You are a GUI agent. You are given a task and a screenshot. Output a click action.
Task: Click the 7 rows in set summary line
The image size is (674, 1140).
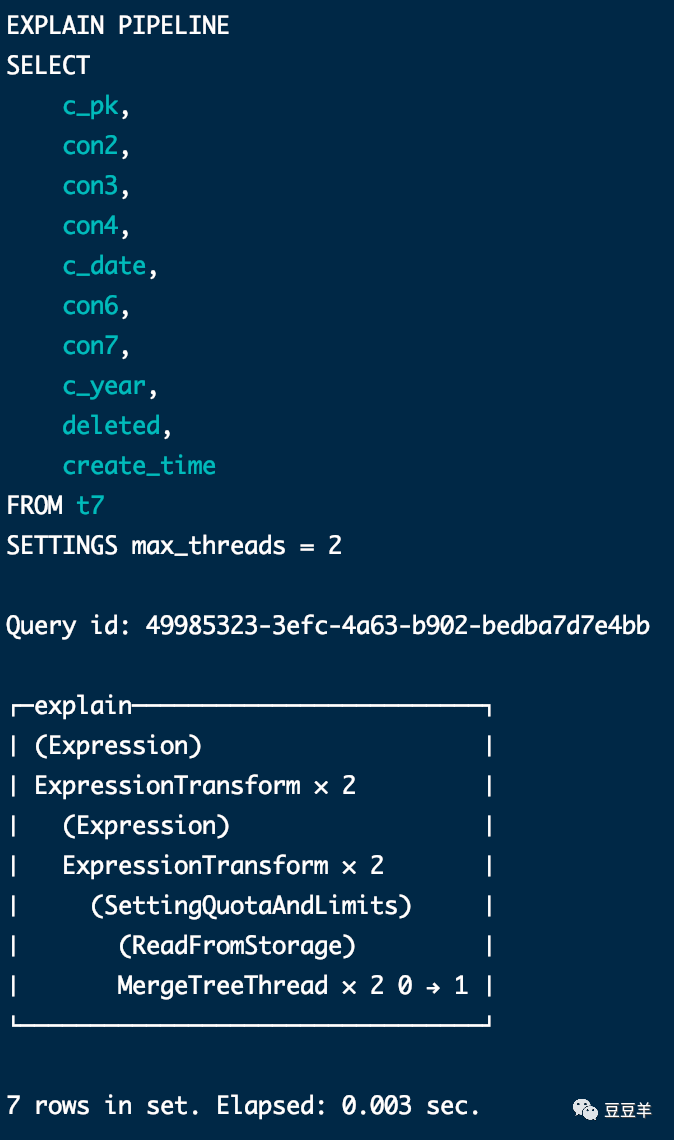point(243,1105)
